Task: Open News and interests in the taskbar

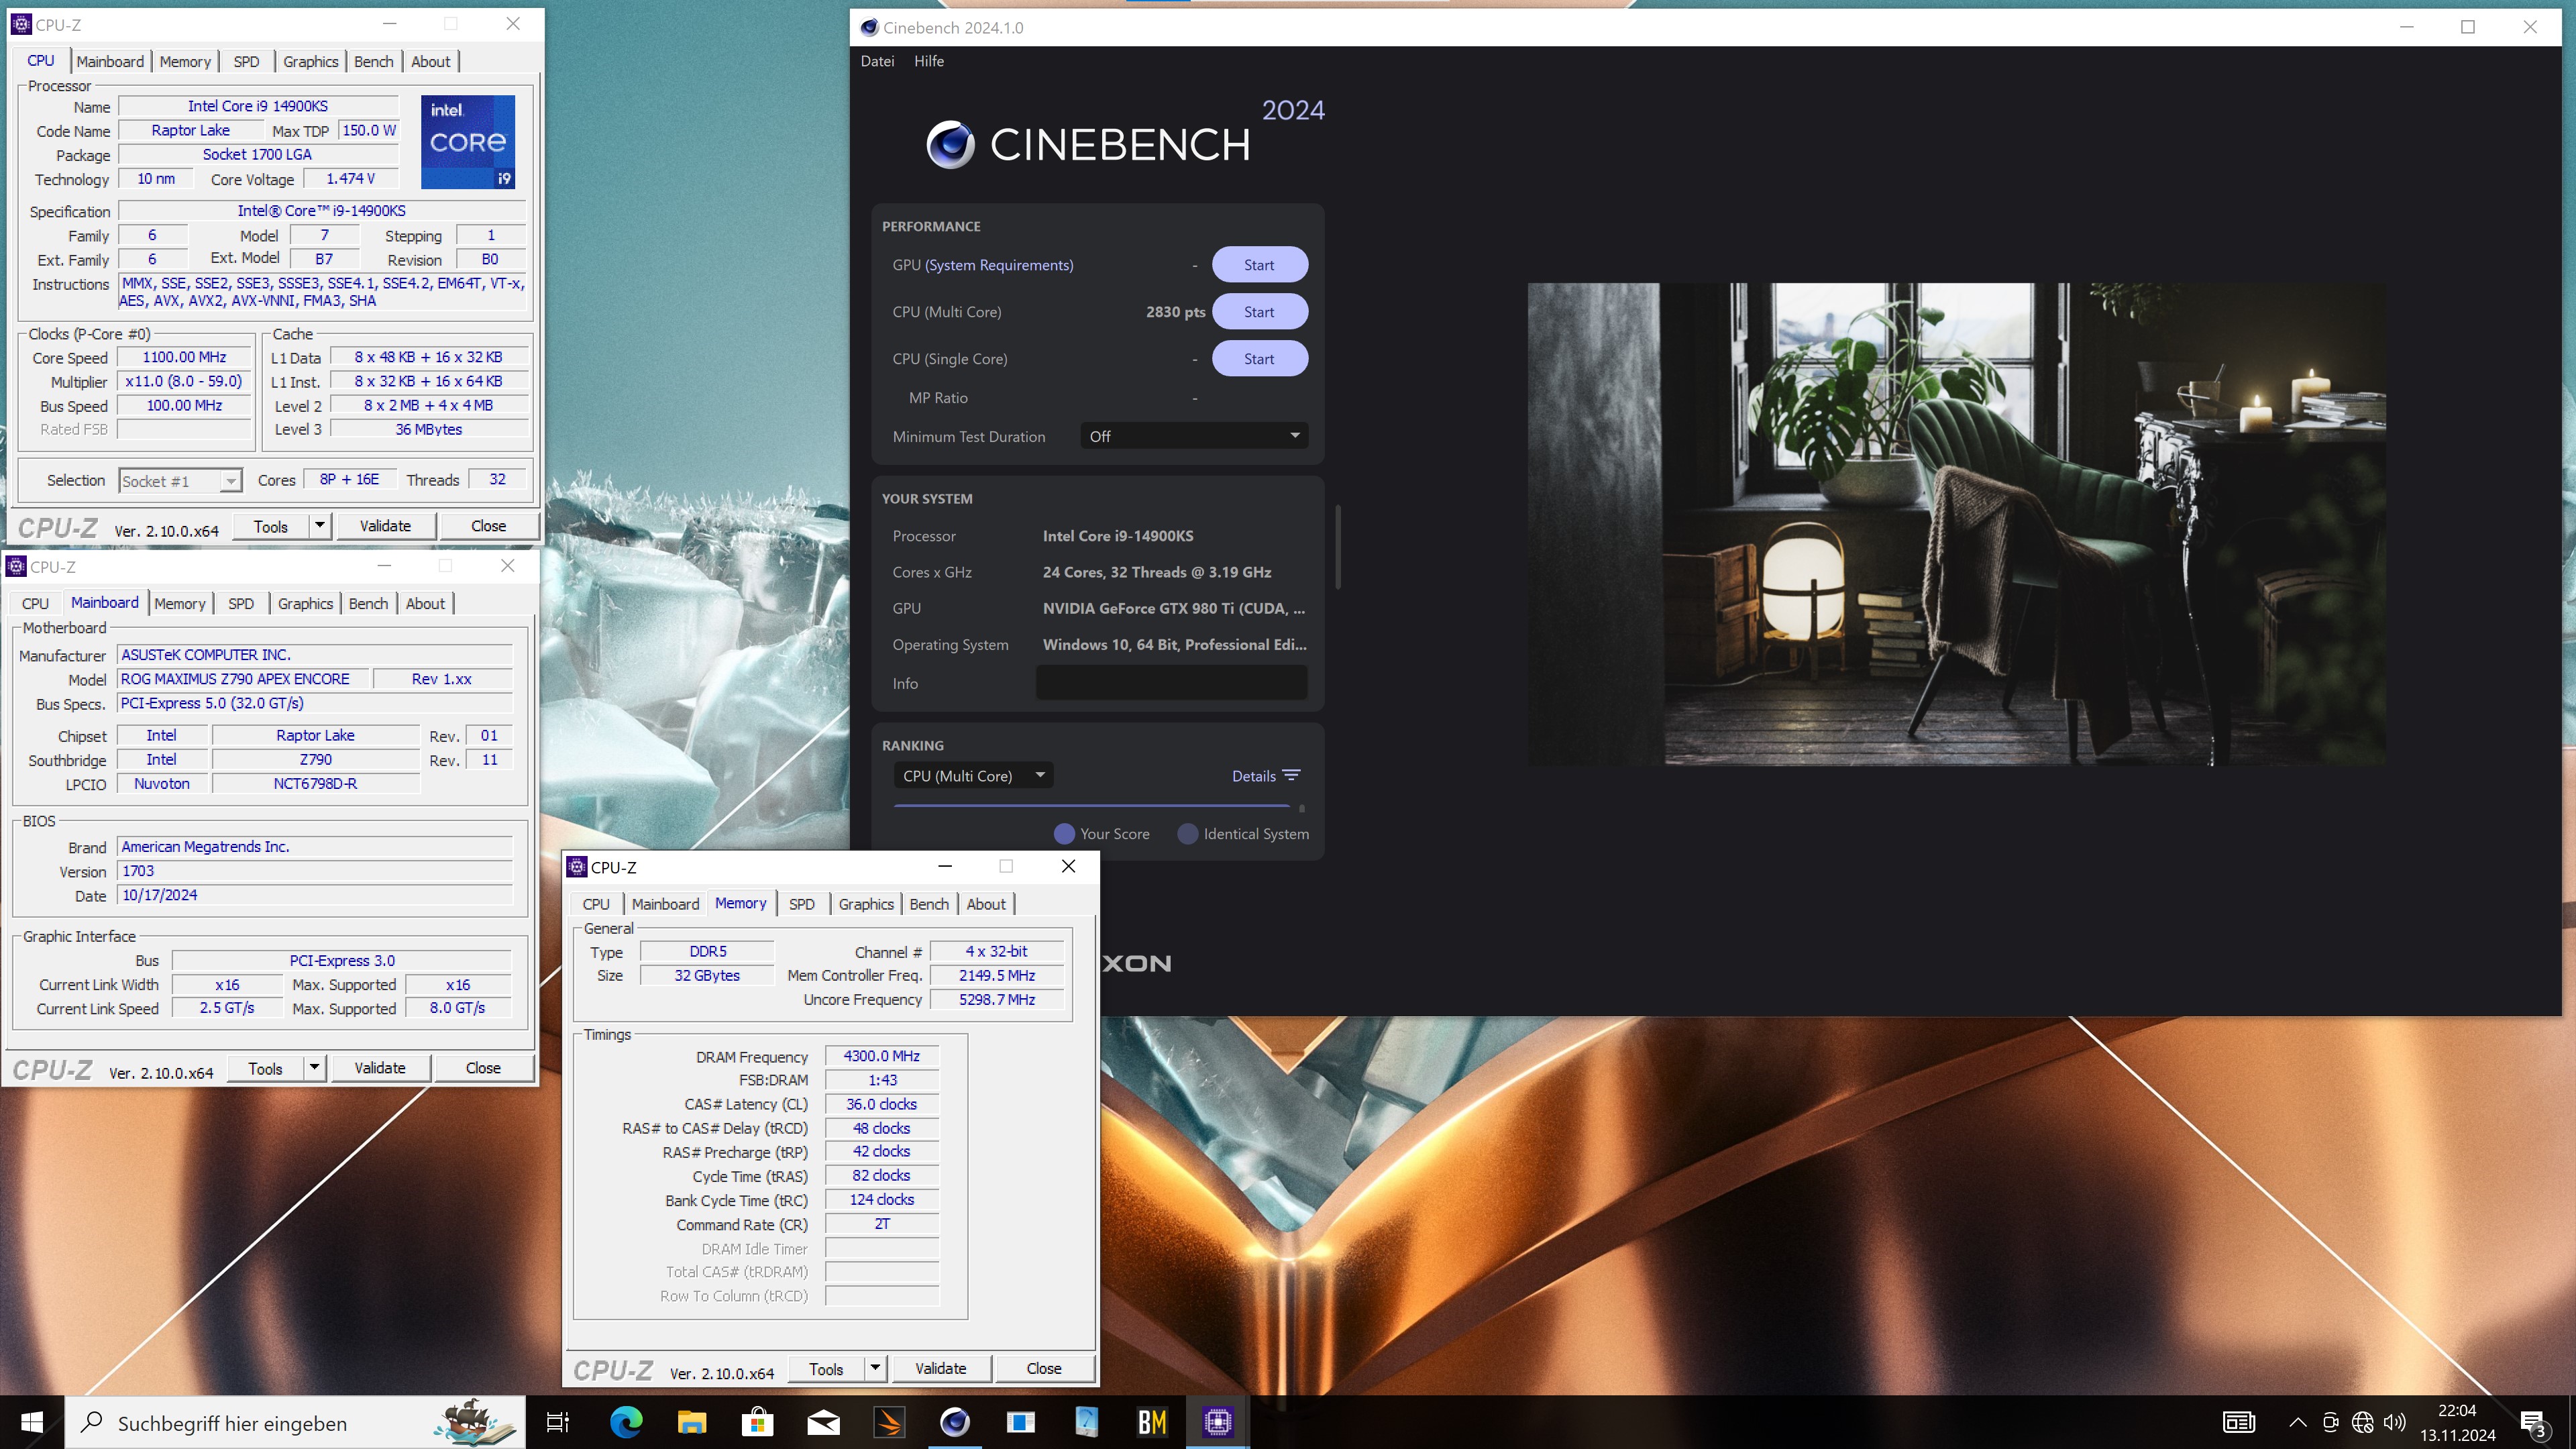Action: pyautogui.click(x=2239, y=1422)
